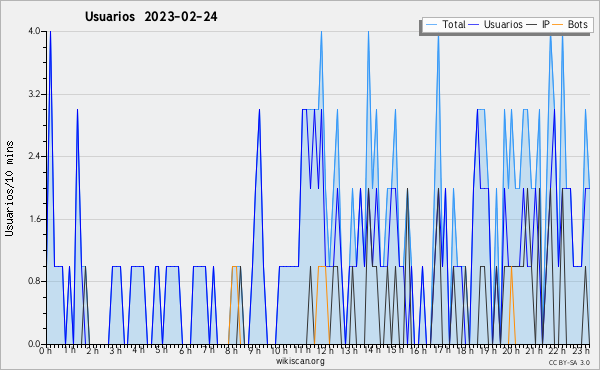Click the x-axis label '0 h'
Image resolution: width=600 pixels, height=370 pixels.
(46, 351)
